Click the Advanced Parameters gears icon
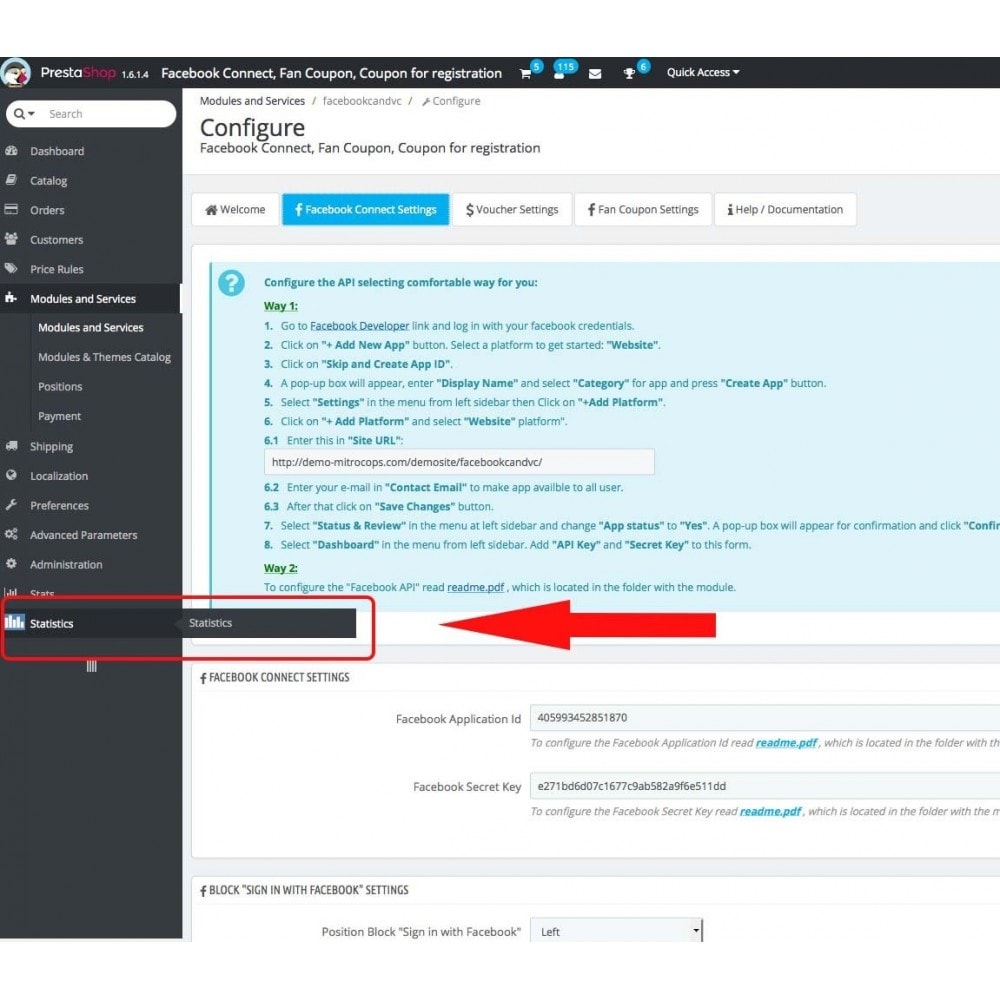This screenshot has height=1000, width=1000. [11, 534]
